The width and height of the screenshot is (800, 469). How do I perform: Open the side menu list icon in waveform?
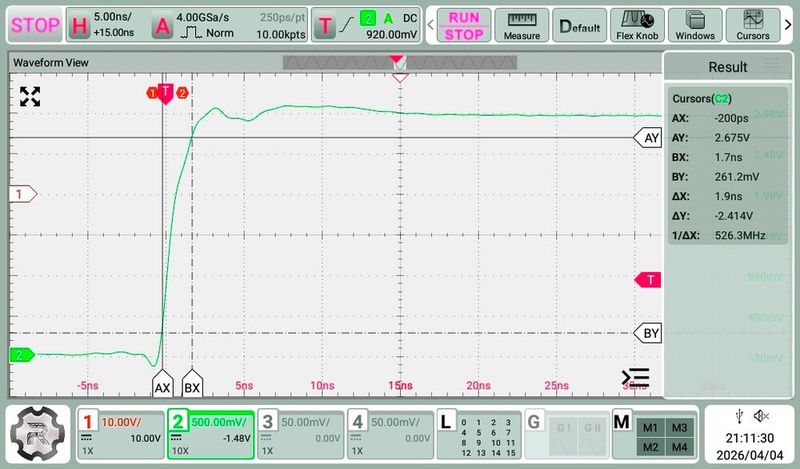pyautogui.click(x=635, y=378)
